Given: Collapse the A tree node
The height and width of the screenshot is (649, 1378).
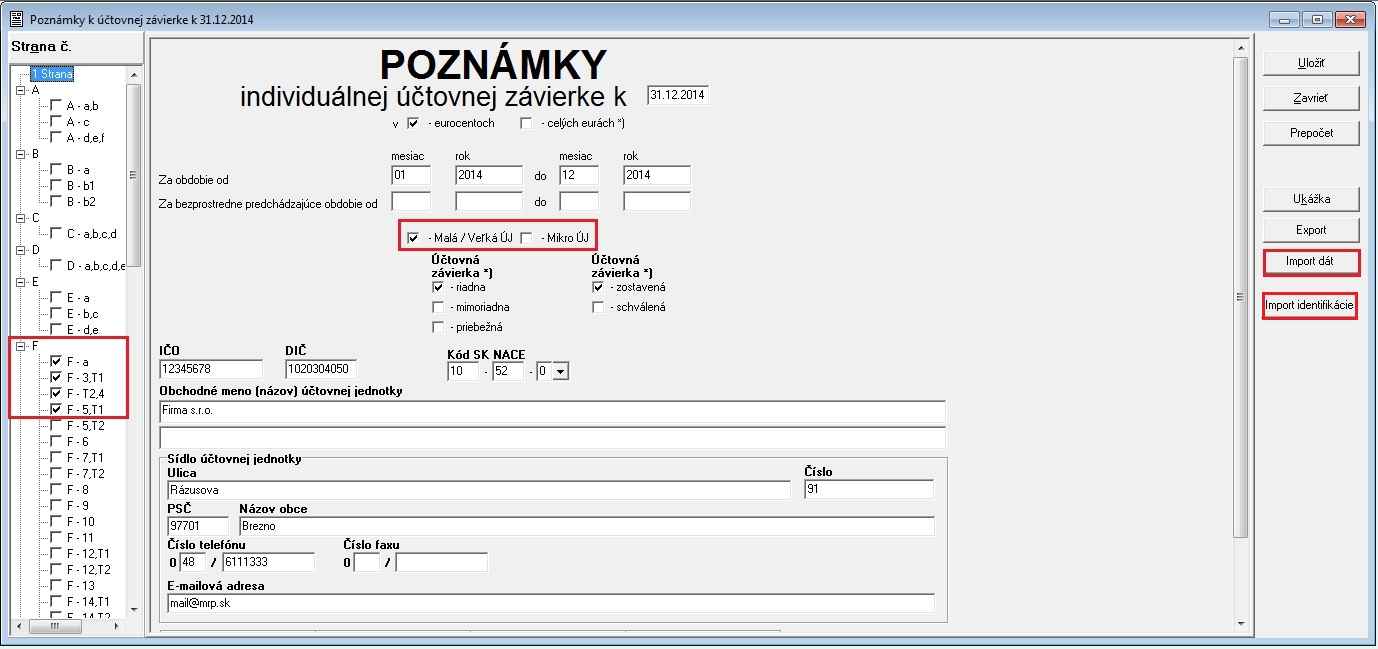Looking at the screenshot, I should pyautogui.click(x=20, y=90).
